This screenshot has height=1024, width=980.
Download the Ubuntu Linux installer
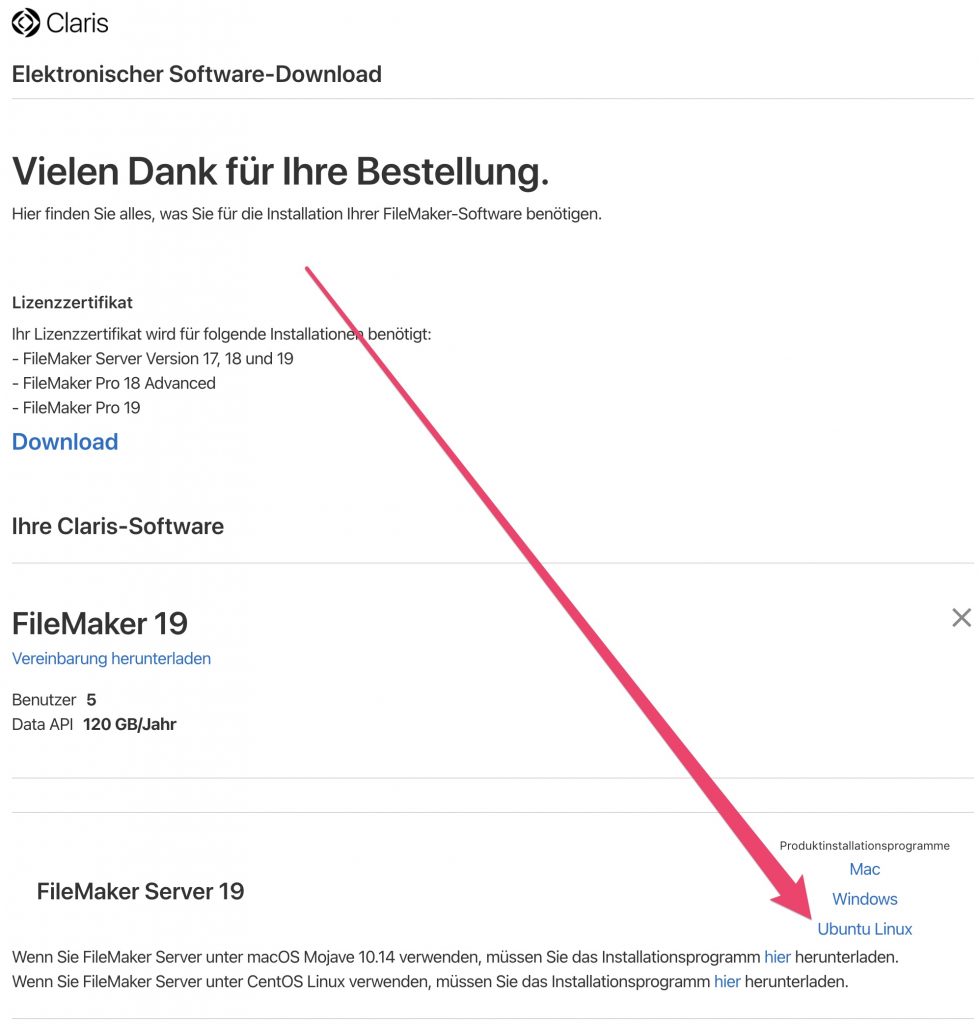864,929
